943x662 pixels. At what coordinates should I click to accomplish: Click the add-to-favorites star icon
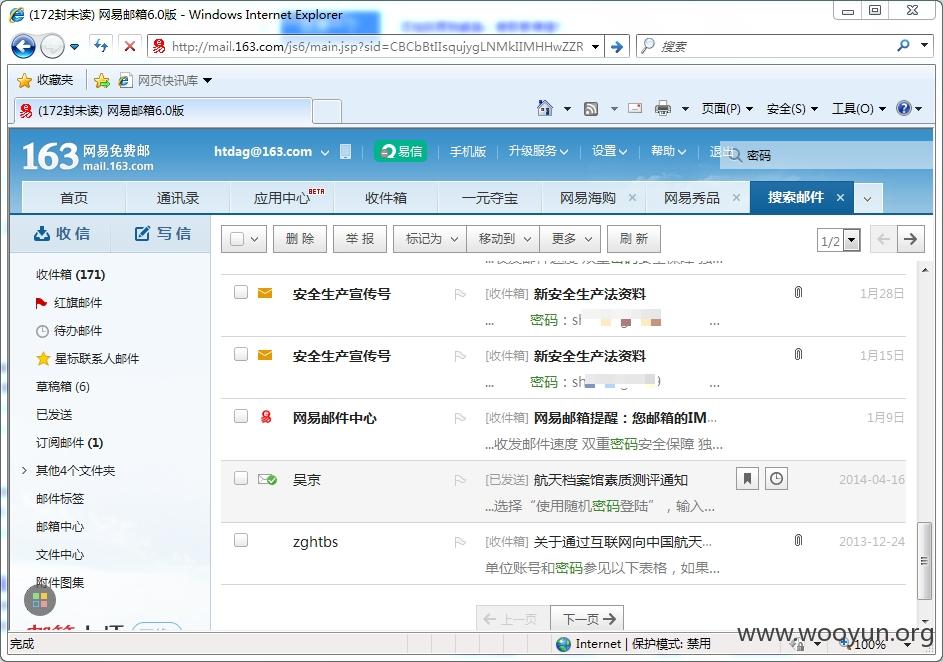tap(102, 80)
